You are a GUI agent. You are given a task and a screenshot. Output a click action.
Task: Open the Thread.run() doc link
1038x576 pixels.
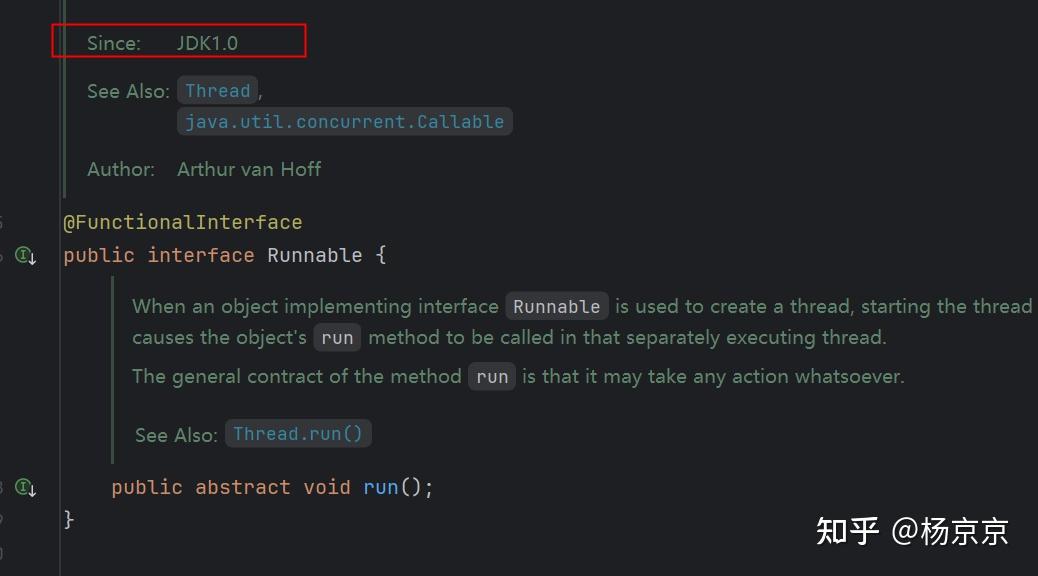point(298,434)
